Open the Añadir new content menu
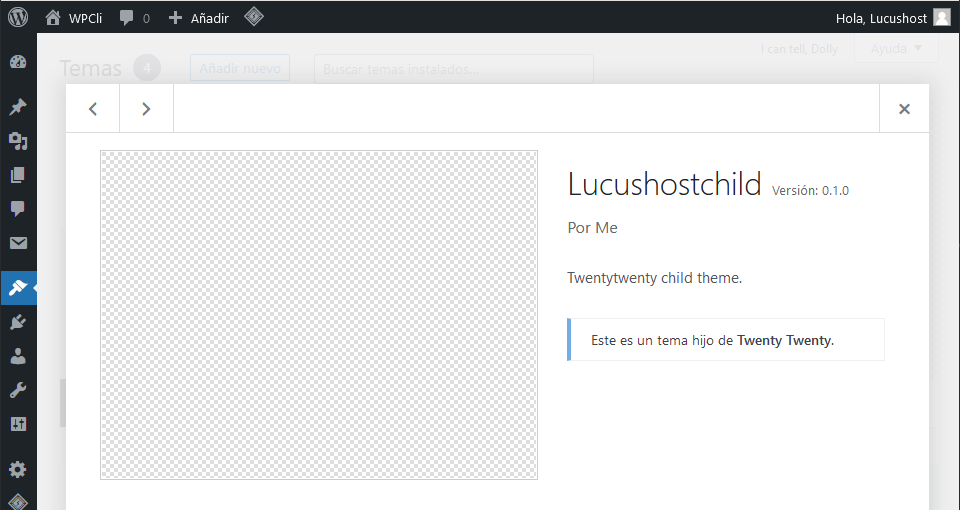 (198, 18)
